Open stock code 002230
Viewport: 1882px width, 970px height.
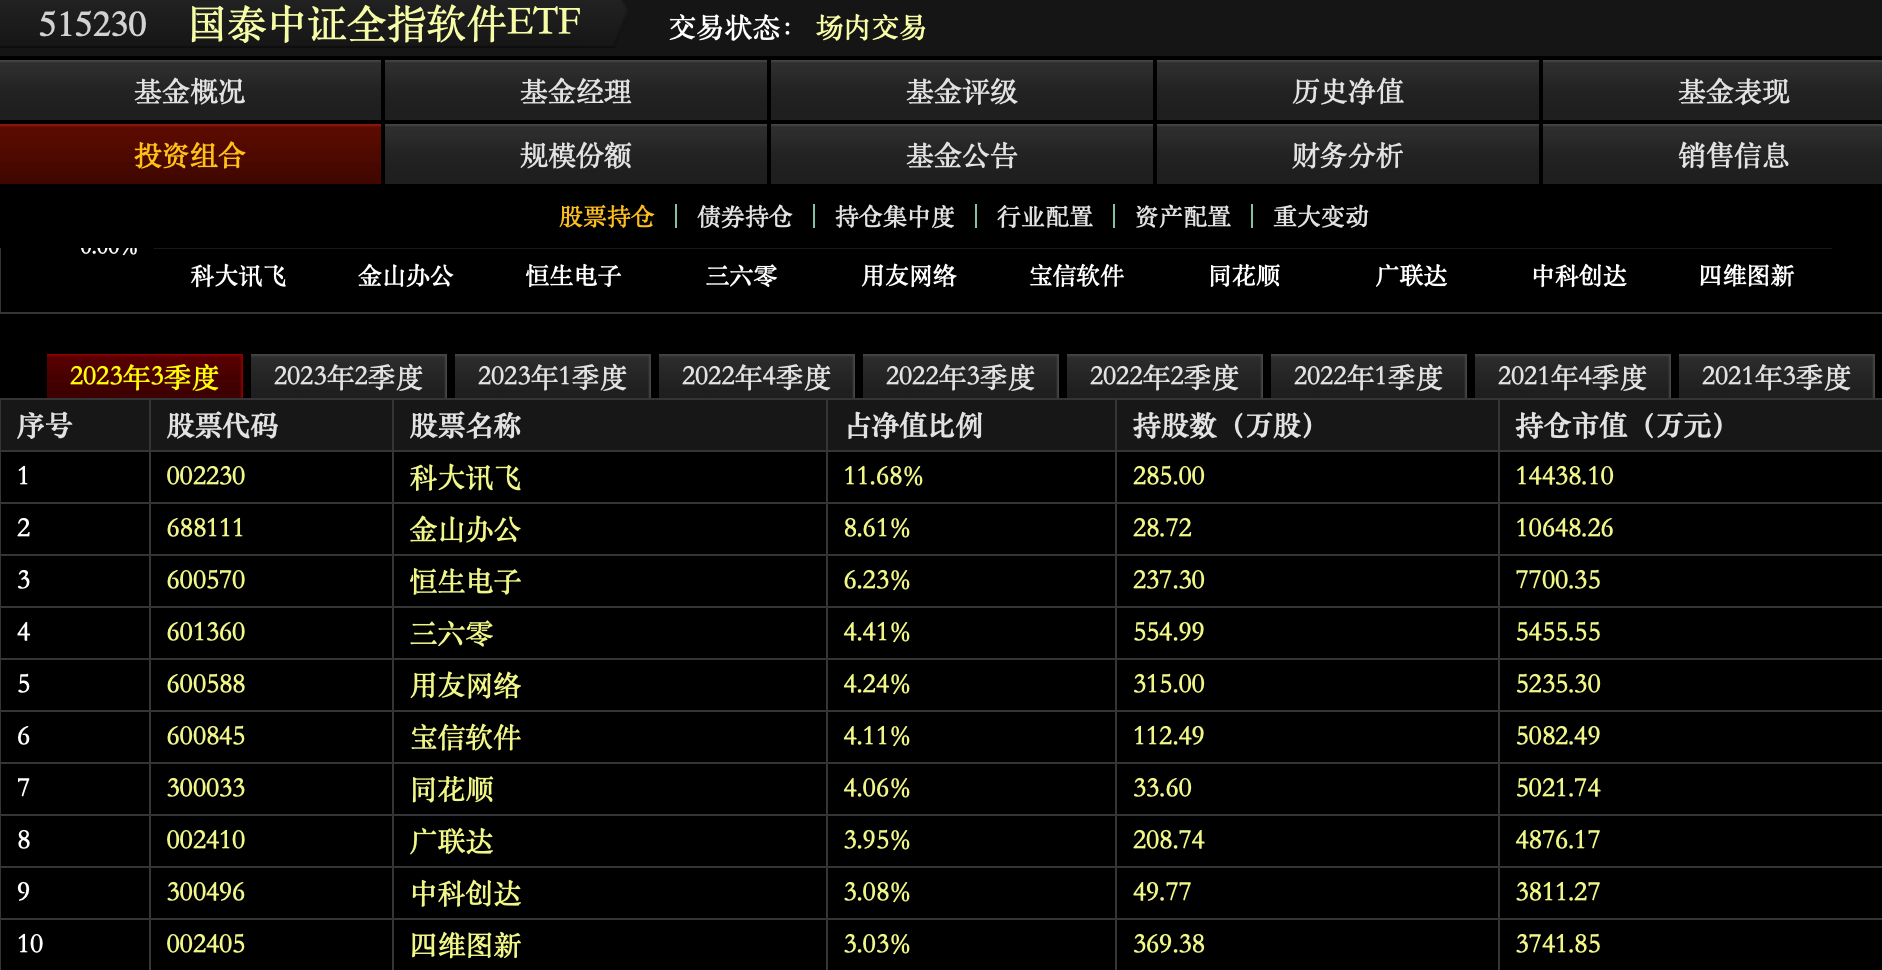(x=206, y=476)
